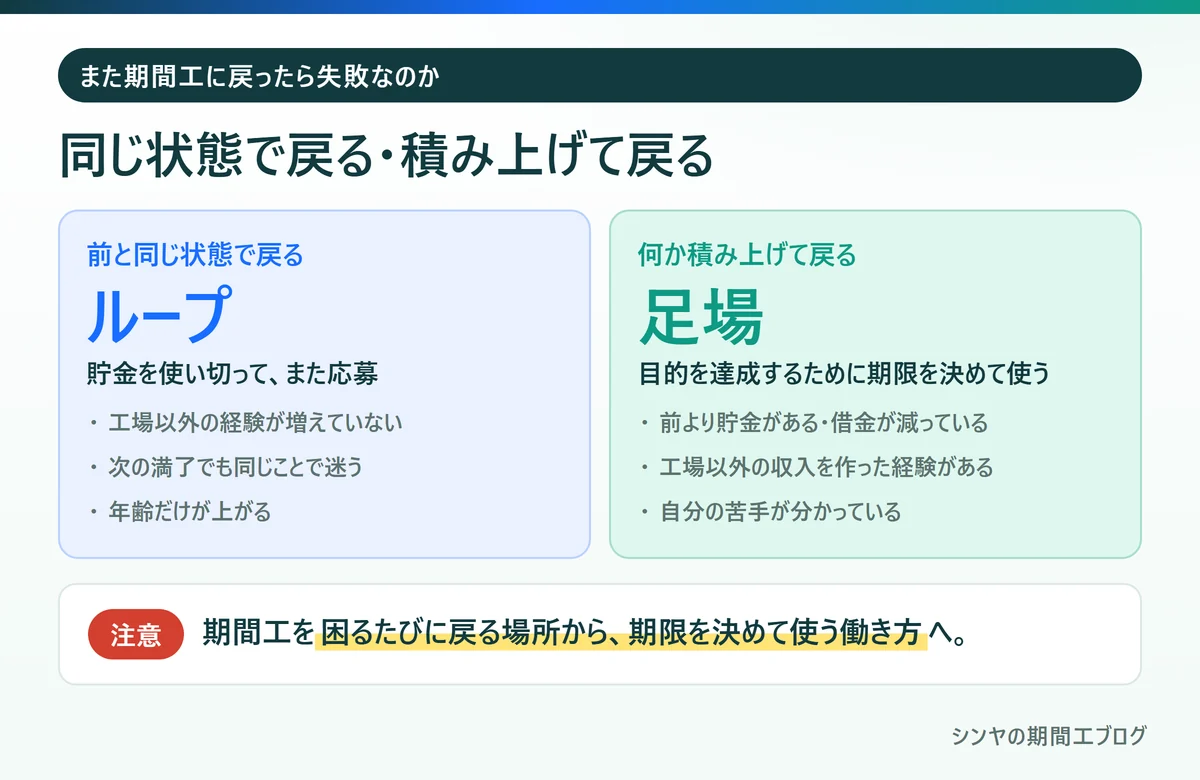The image size is (1200, 780).
Task: Click the large blue word 'ループ'
Action: point(160,316)
